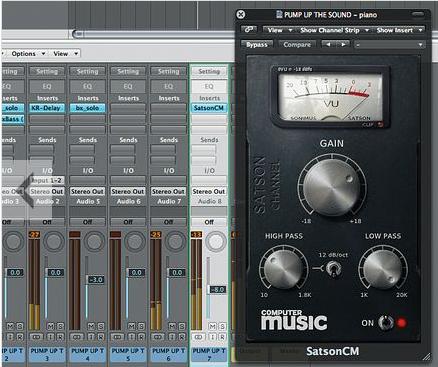This screenshot has height=367, width=438.
Task: Open the plugin preset selector dropdown
Action: pyautogui.click(x=389, y=44)
